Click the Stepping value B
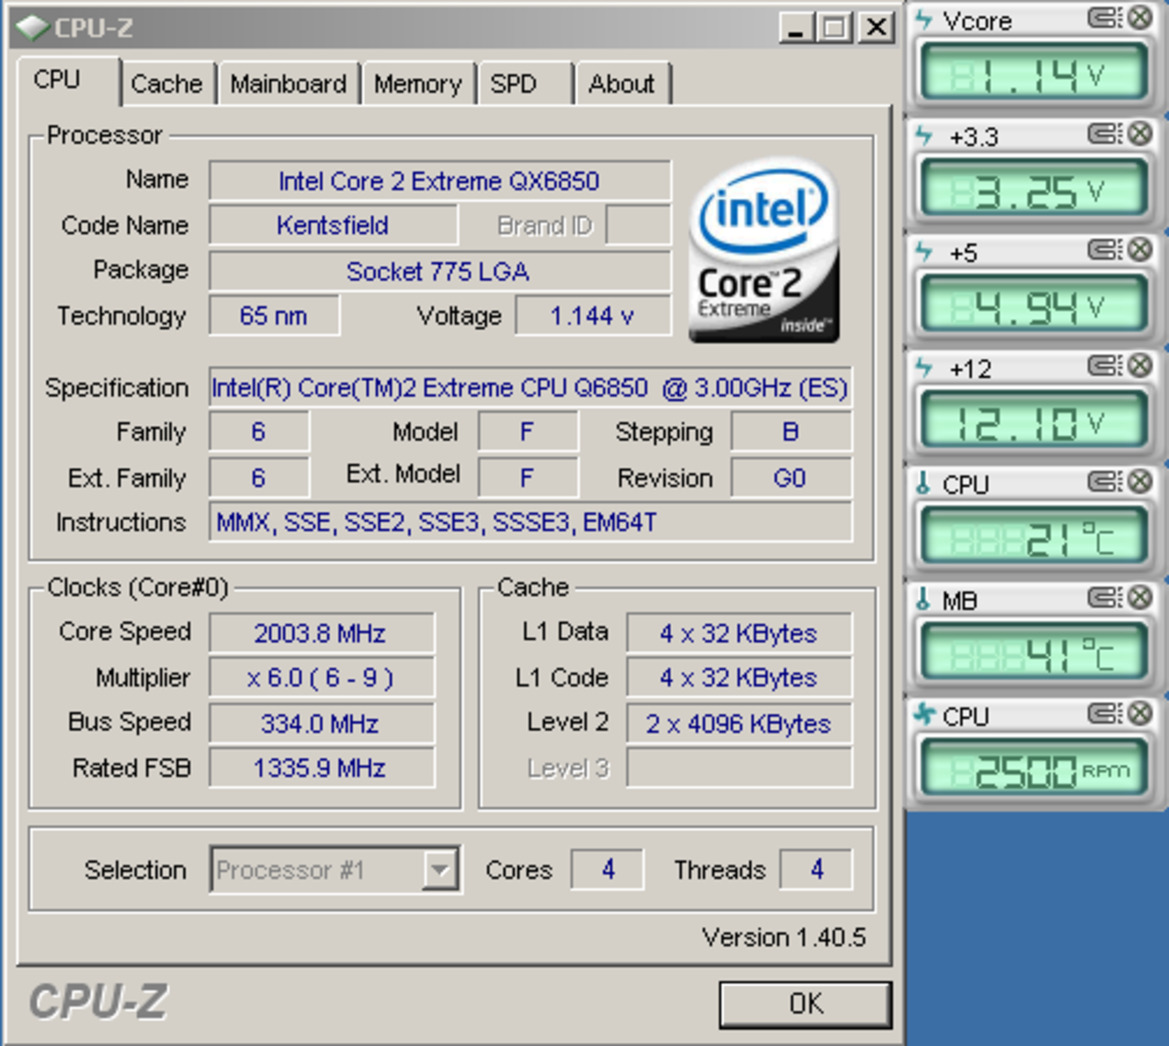The height and width of the screenshot is (1046, 1169). point(791,432)
